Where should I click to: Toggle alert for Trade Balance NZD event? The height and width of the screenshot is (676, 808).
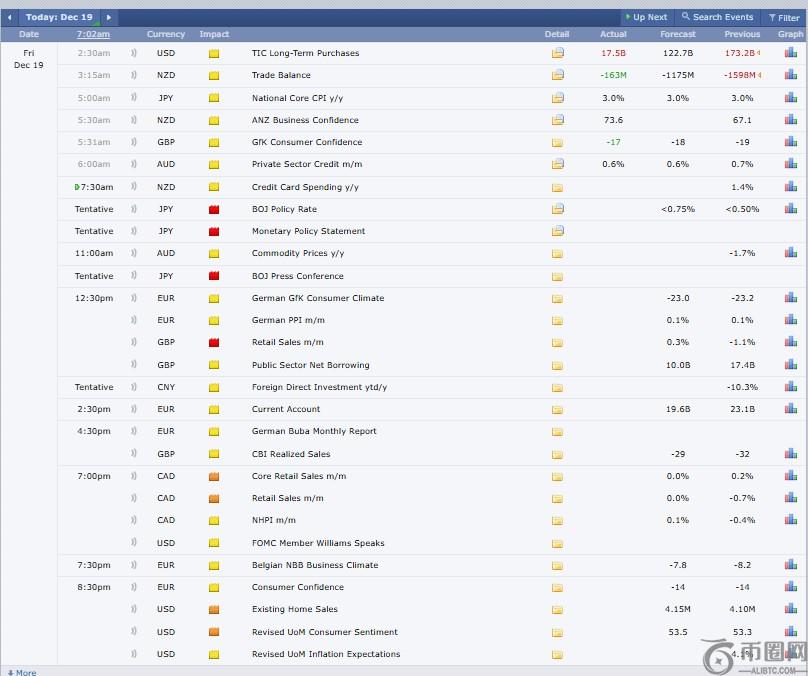point(134,75)
